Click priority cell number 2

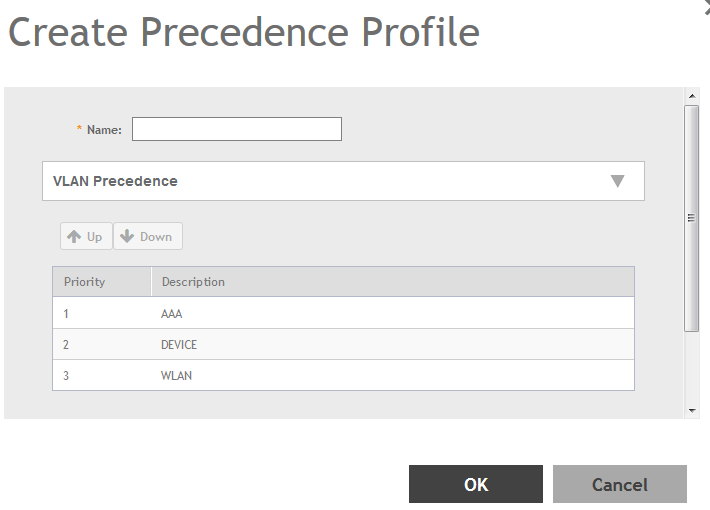pos(67,345)
